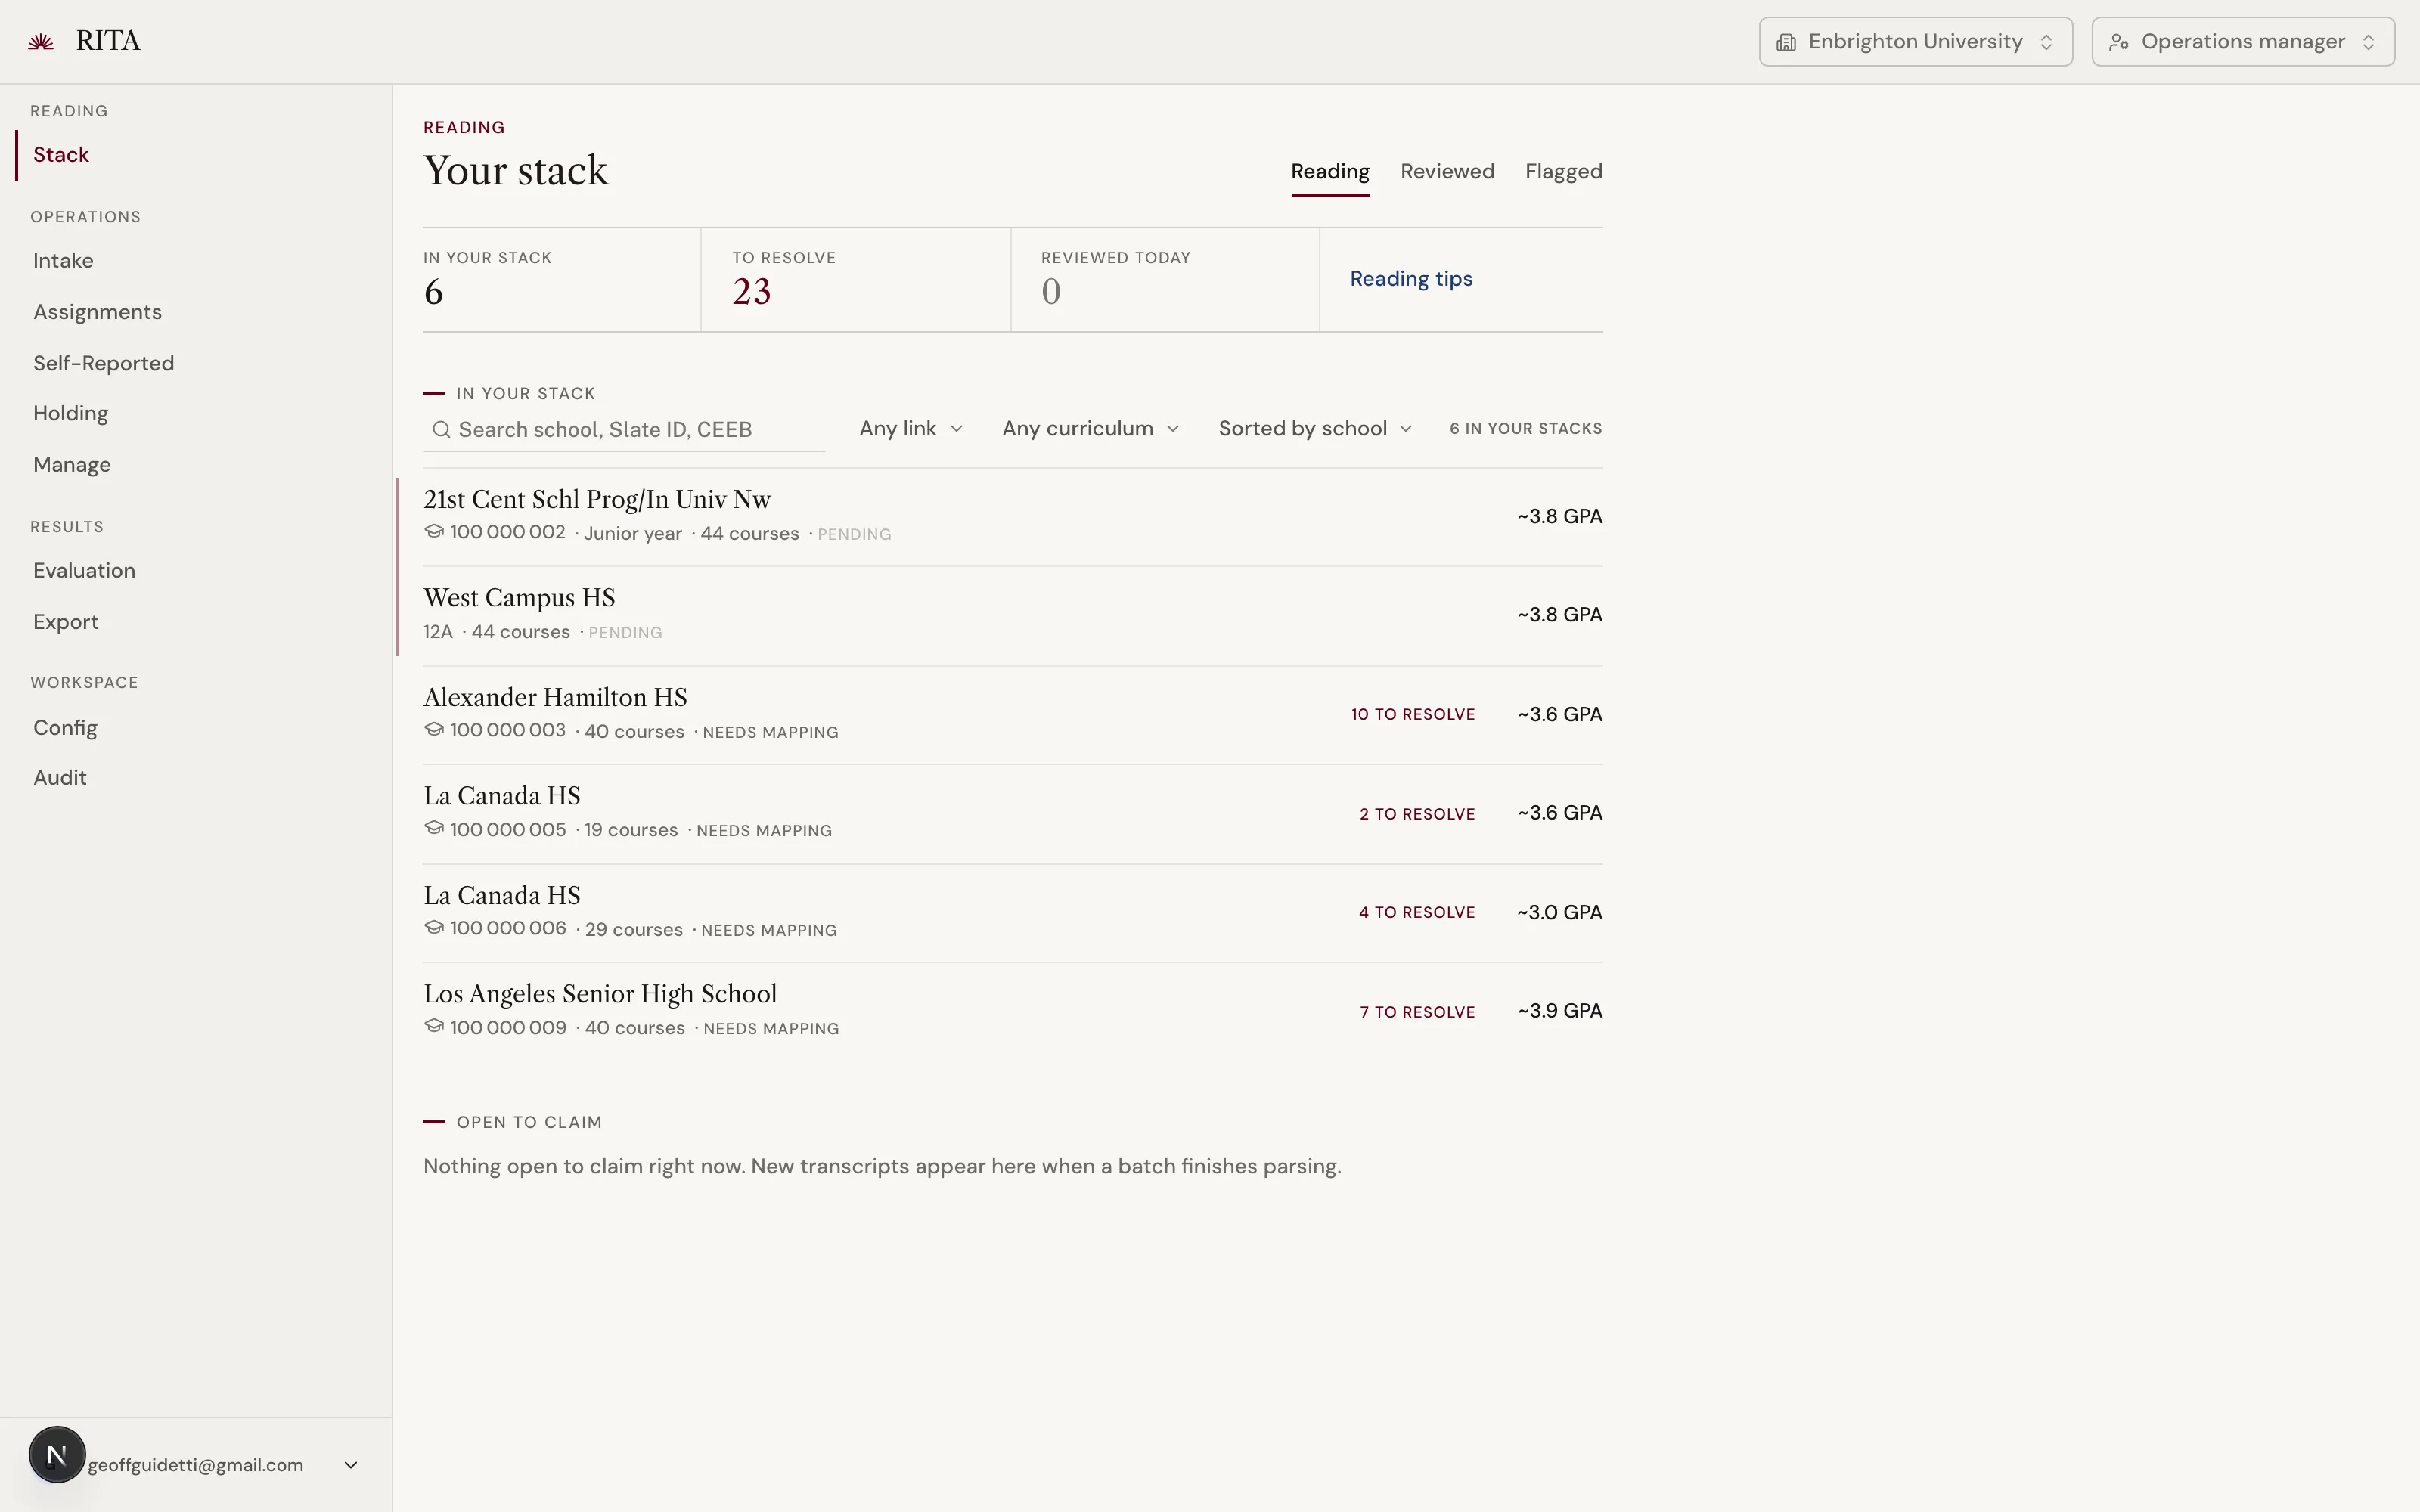Click the geoffguidetti@gmail.com account email
Image resolution: width=2420 pixels, height=1512 pixels.
196,1465
